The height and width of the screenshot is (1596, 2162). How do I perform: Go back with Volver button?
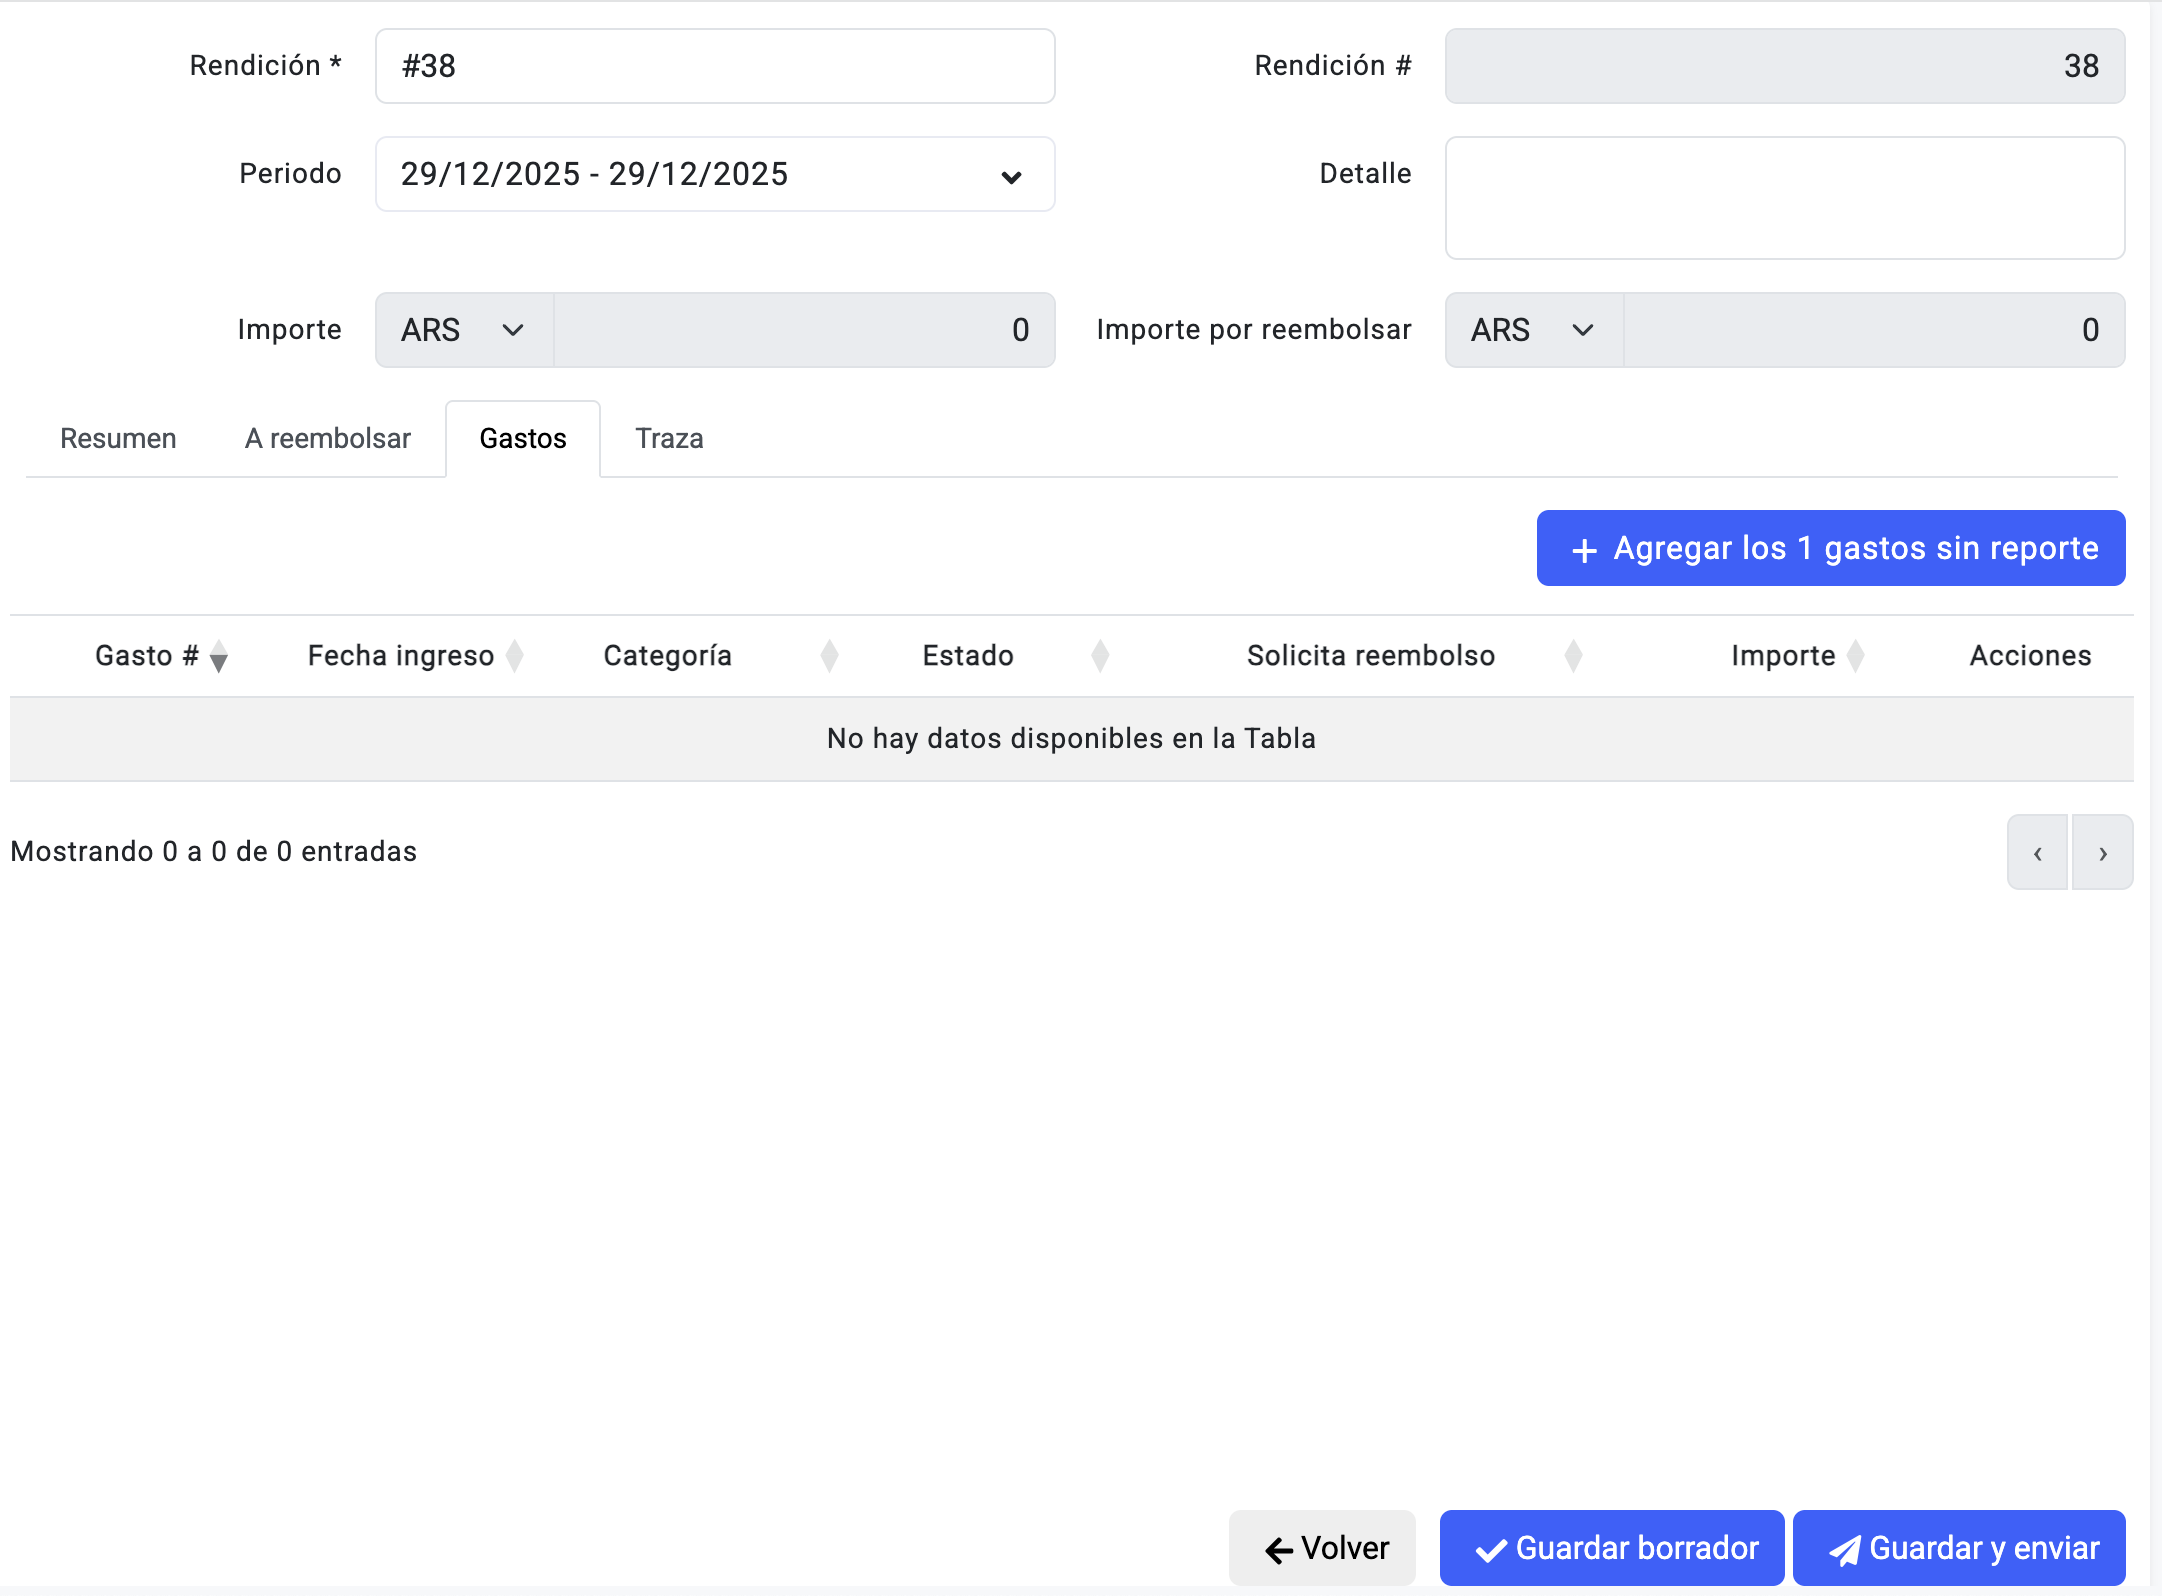coord(1322,1548)
